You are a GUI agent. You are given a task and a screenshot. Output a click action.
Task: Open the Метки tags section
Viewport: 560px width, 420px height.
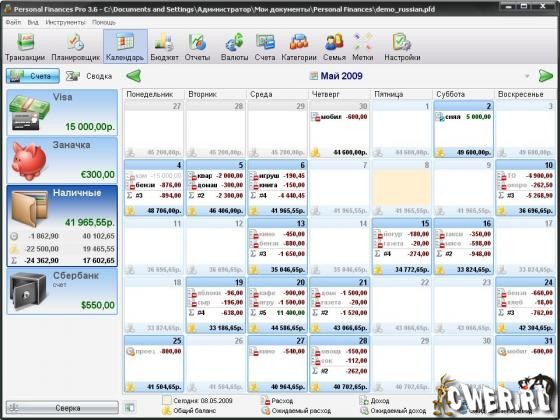(362, 47)
